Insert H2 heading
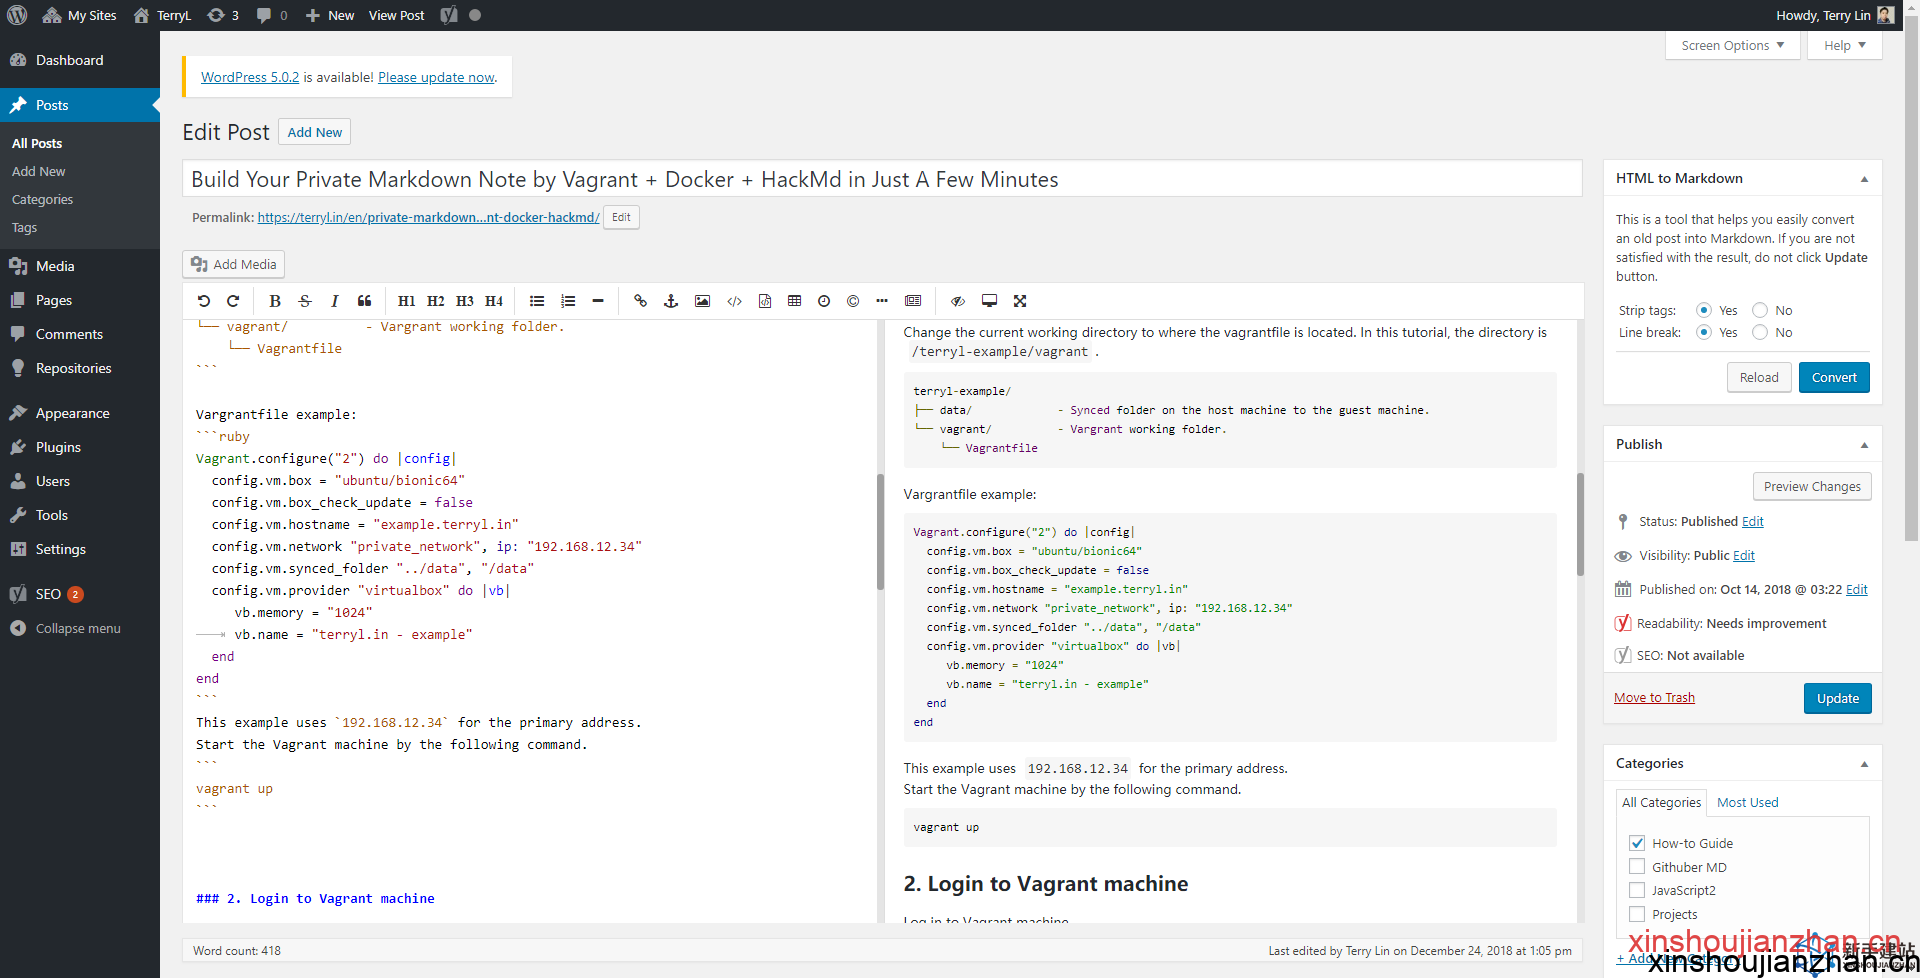The width and height of the screenshot is (1920, 978). pyautogui.click(x=435, y=301)
